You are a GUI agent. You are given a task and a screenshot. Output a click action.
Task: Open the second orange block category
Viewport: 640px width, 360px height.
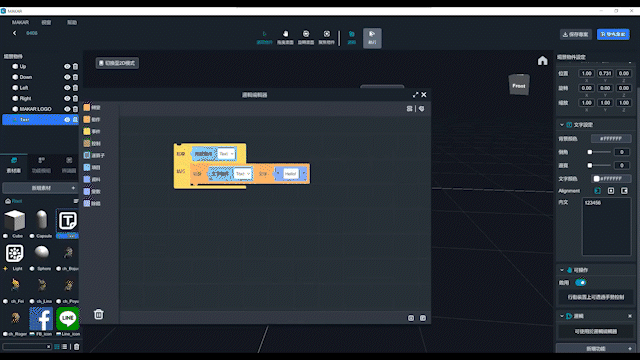92,119
